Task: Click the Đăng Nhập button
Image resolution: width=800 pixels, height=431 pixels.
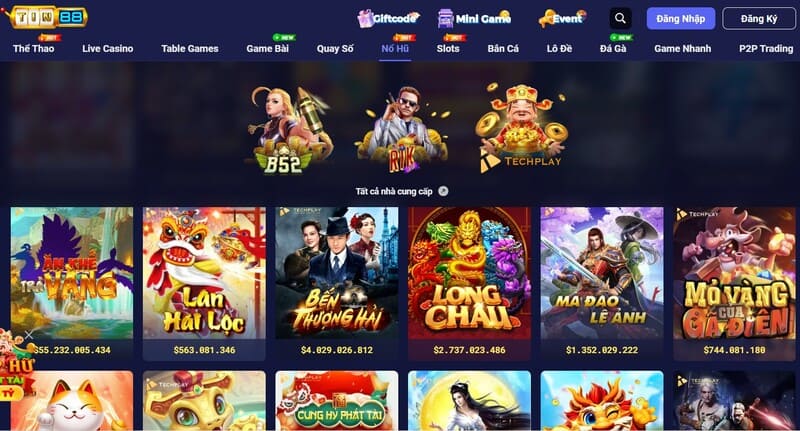Action: [681, 19]
